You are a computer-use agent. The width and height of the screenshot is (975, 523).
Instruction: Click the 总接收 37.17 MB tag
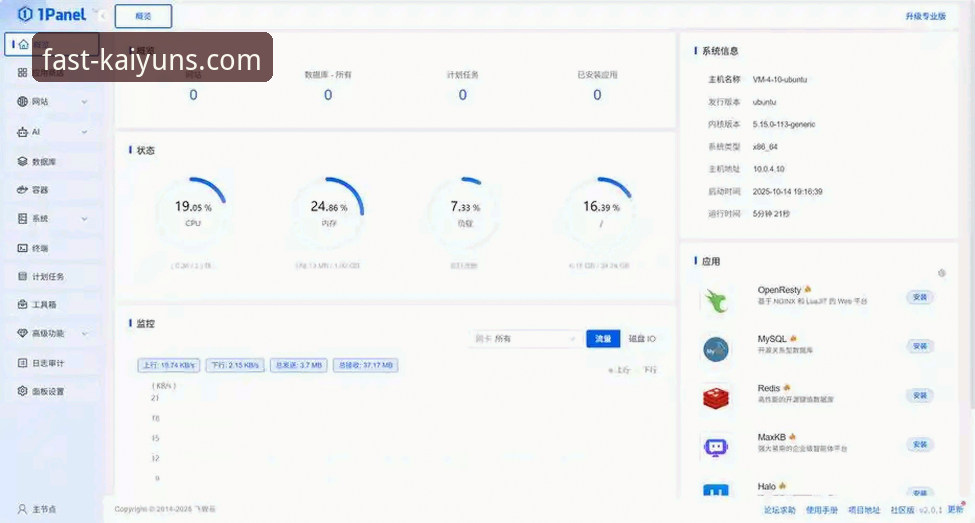point(366,365)
